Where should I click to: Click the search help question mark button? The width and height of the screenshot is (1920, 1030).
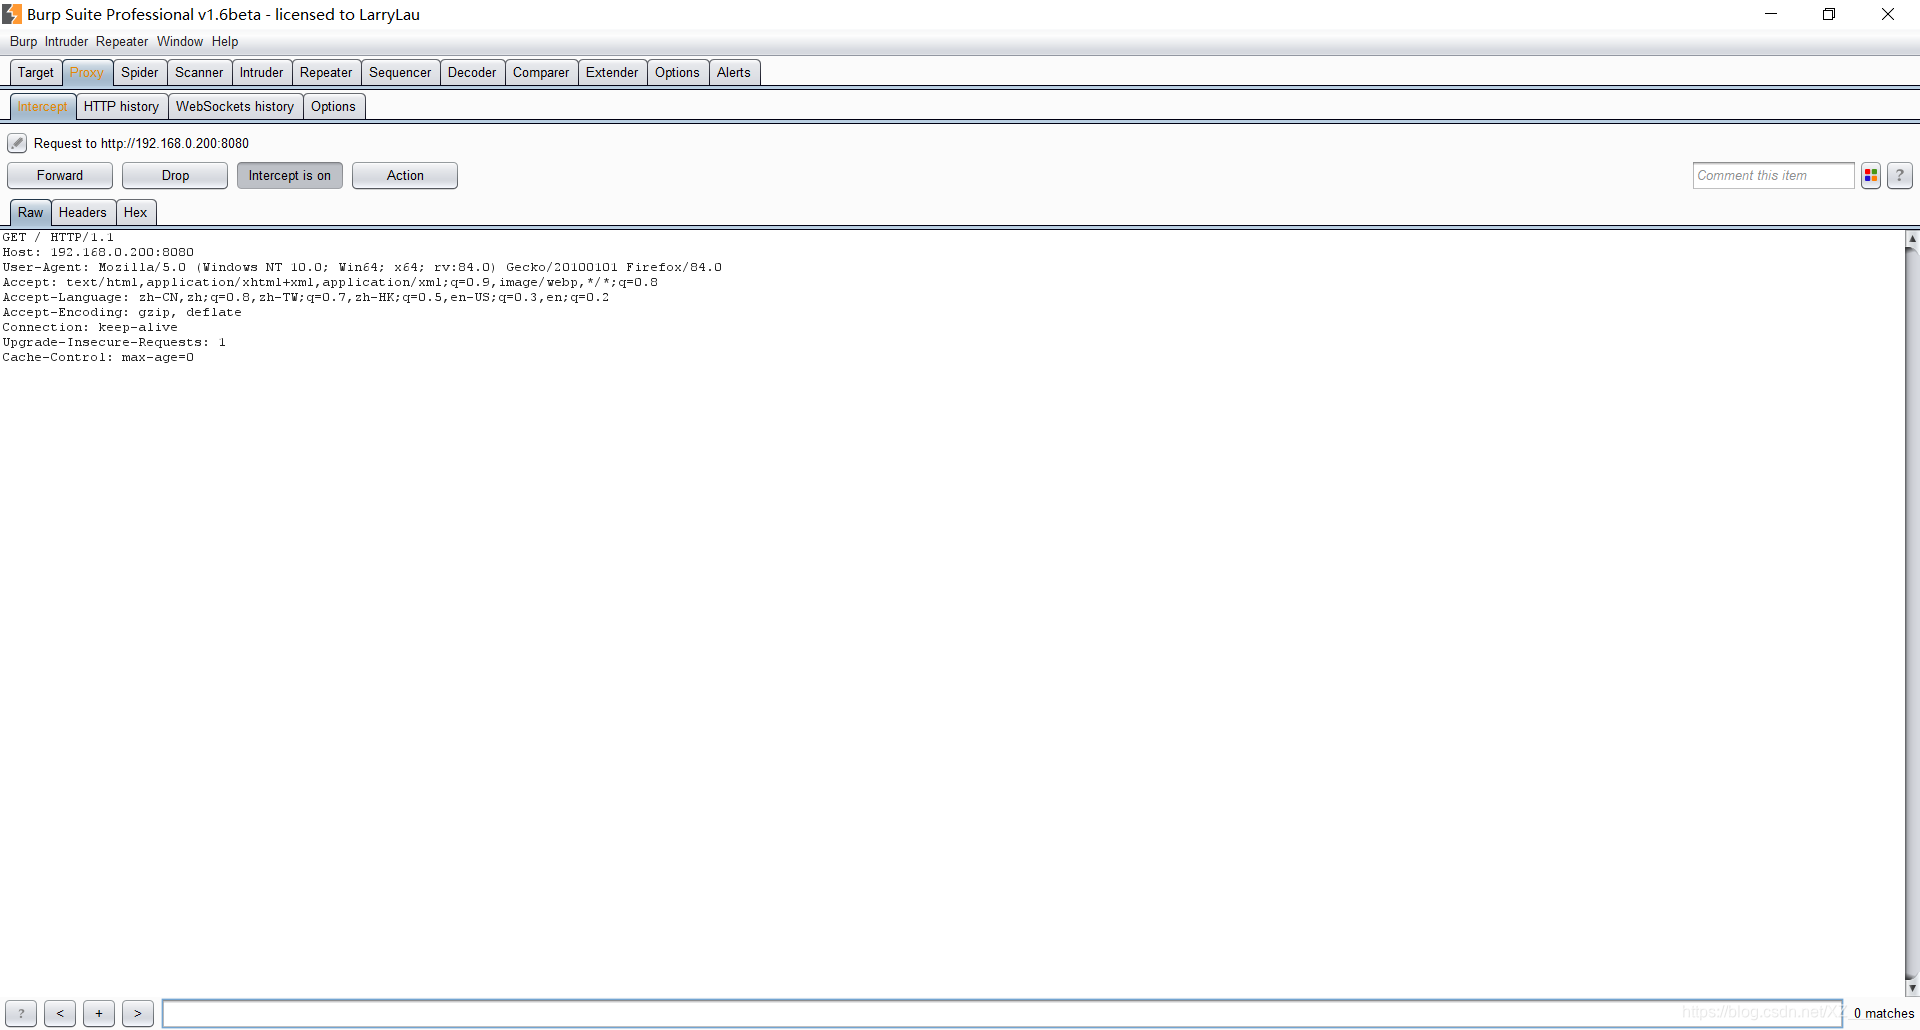coord(21,1013)
